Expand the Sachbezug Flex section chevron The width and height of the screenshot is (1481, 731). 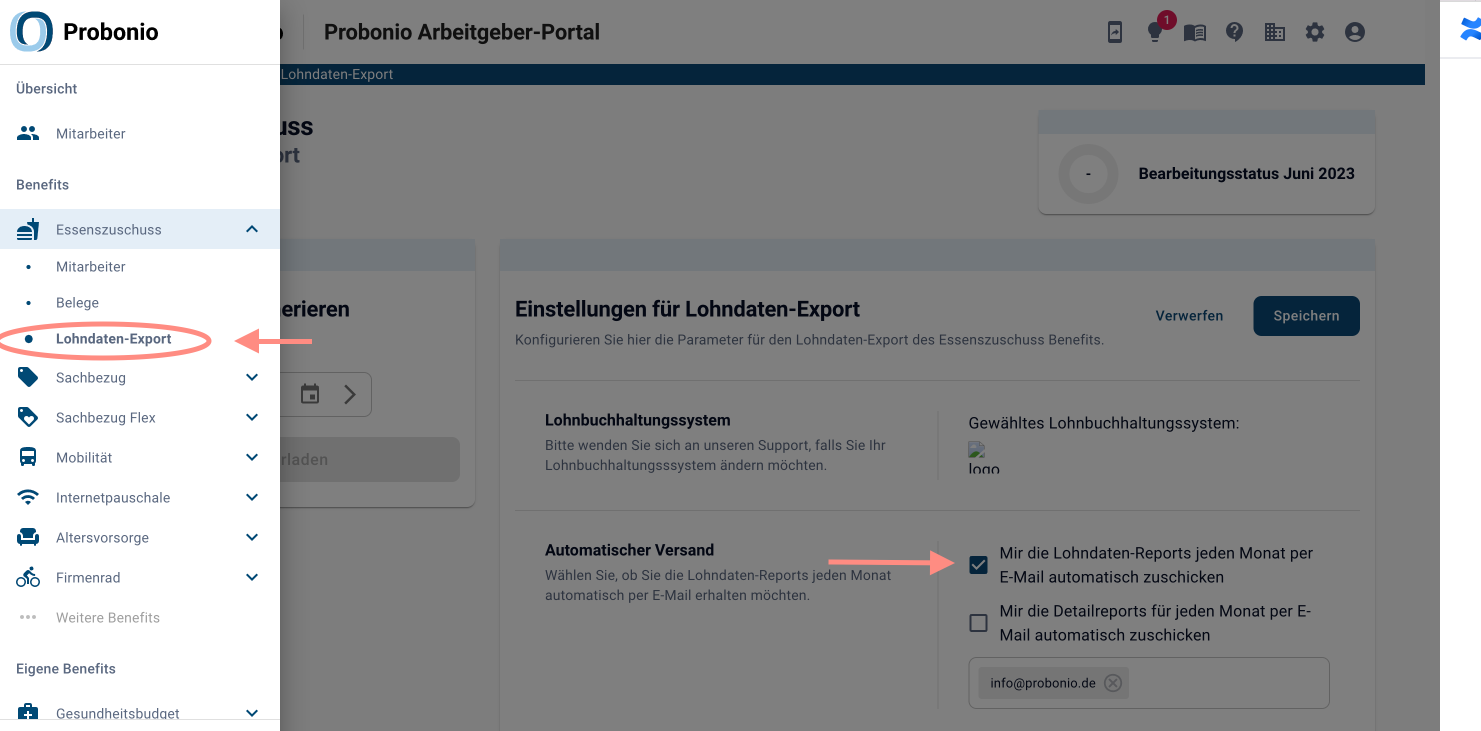[252, 417]
